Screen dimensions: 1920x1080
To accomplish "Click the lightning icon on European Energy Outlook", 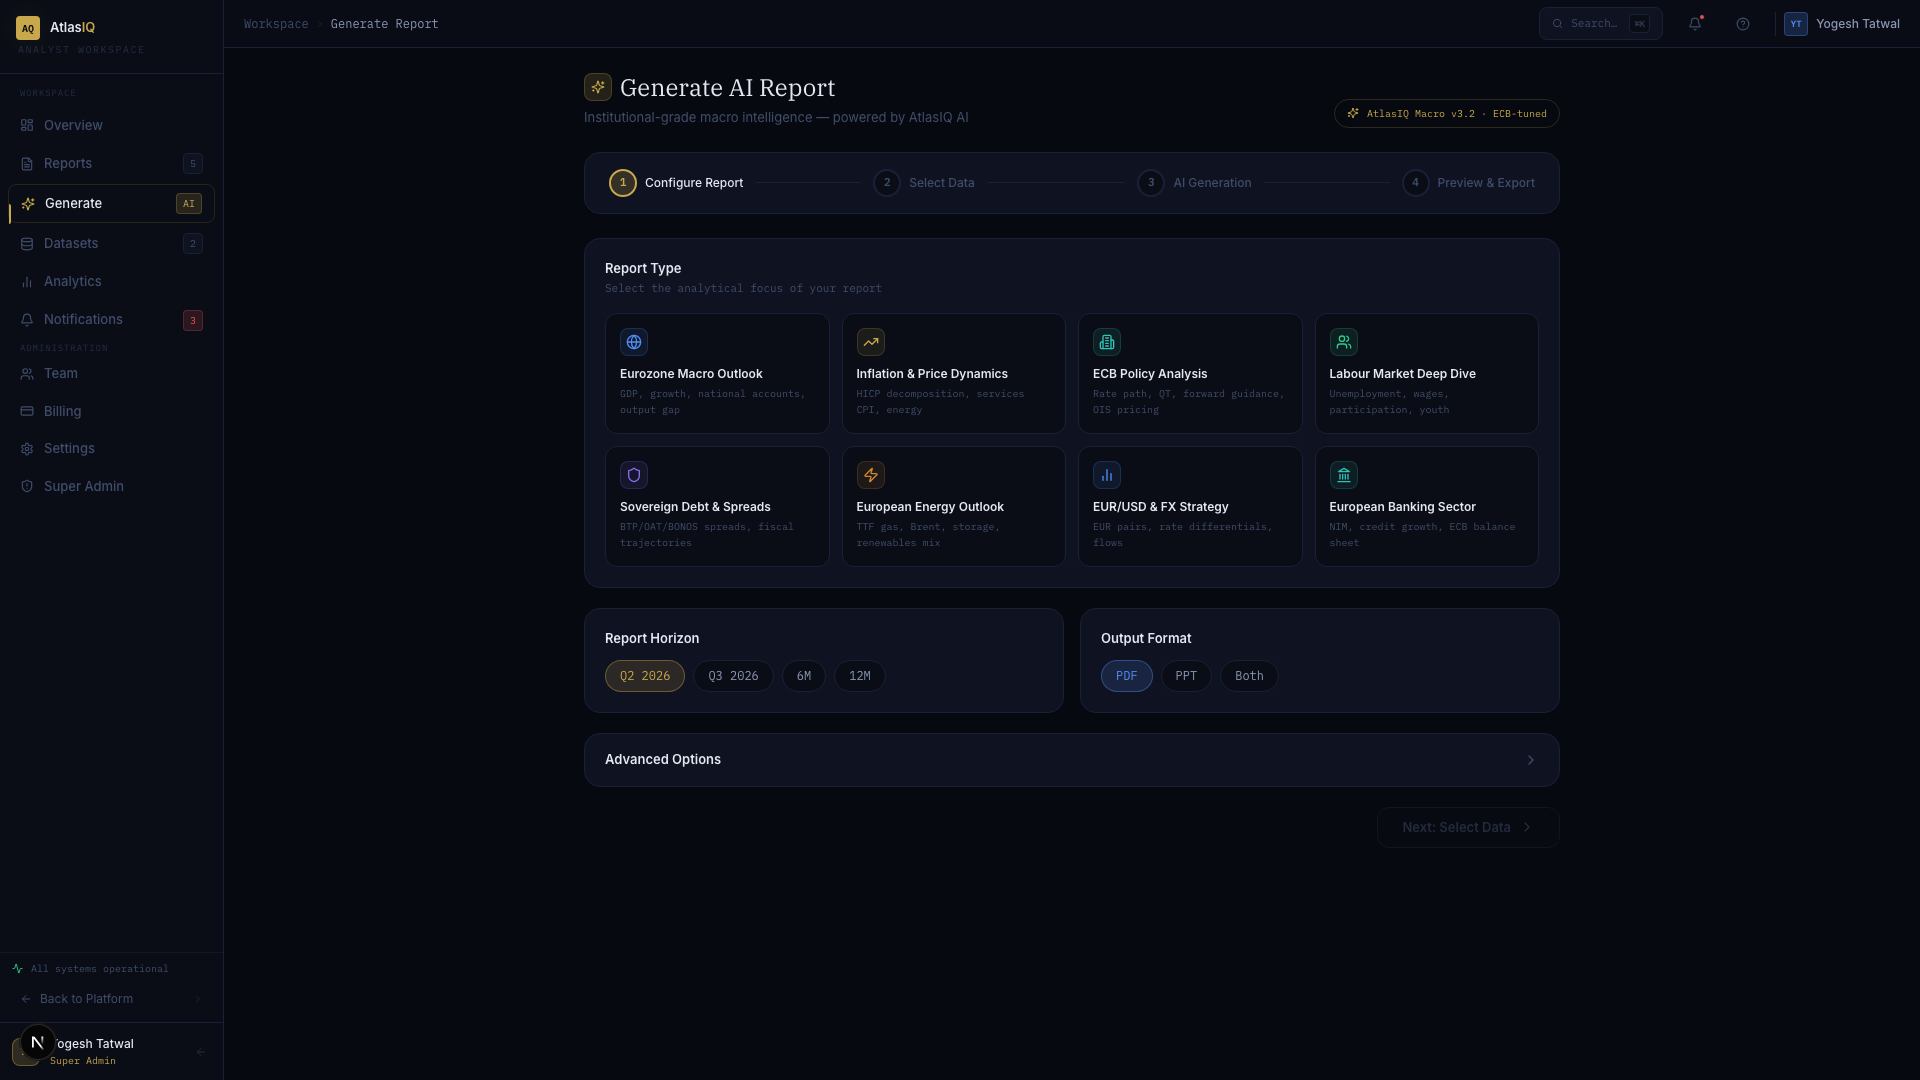I will coord(871,475).
